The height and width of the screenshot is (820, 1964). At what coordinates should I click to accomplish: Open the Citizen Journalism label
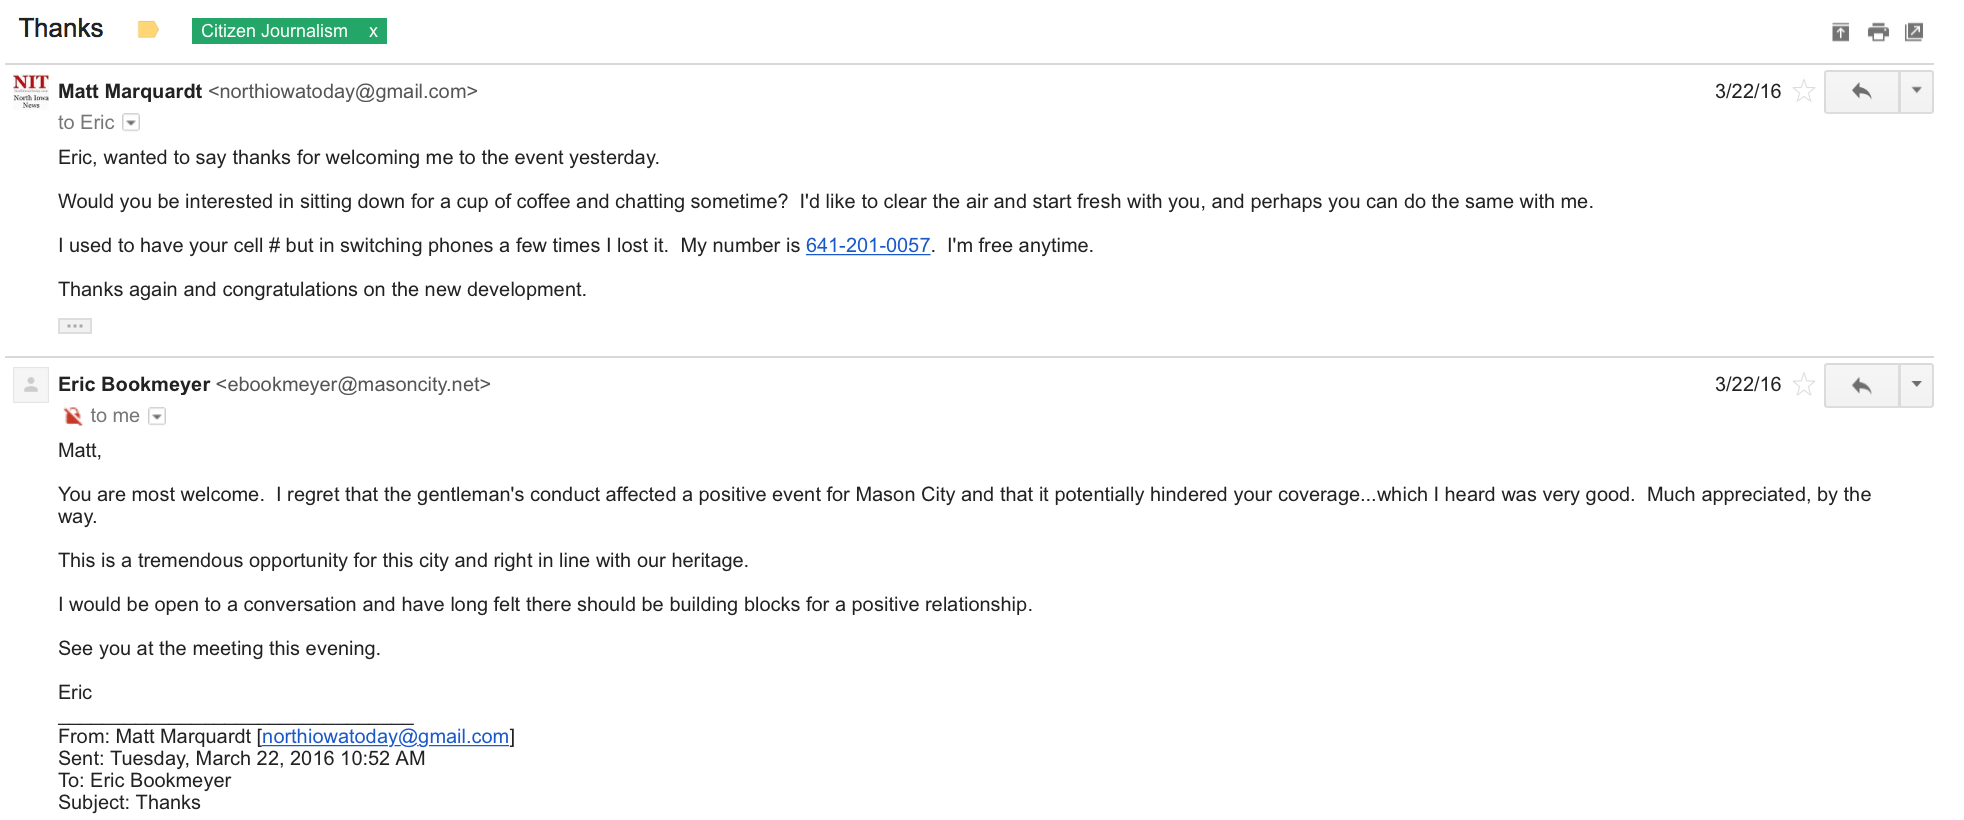(274, 31)
